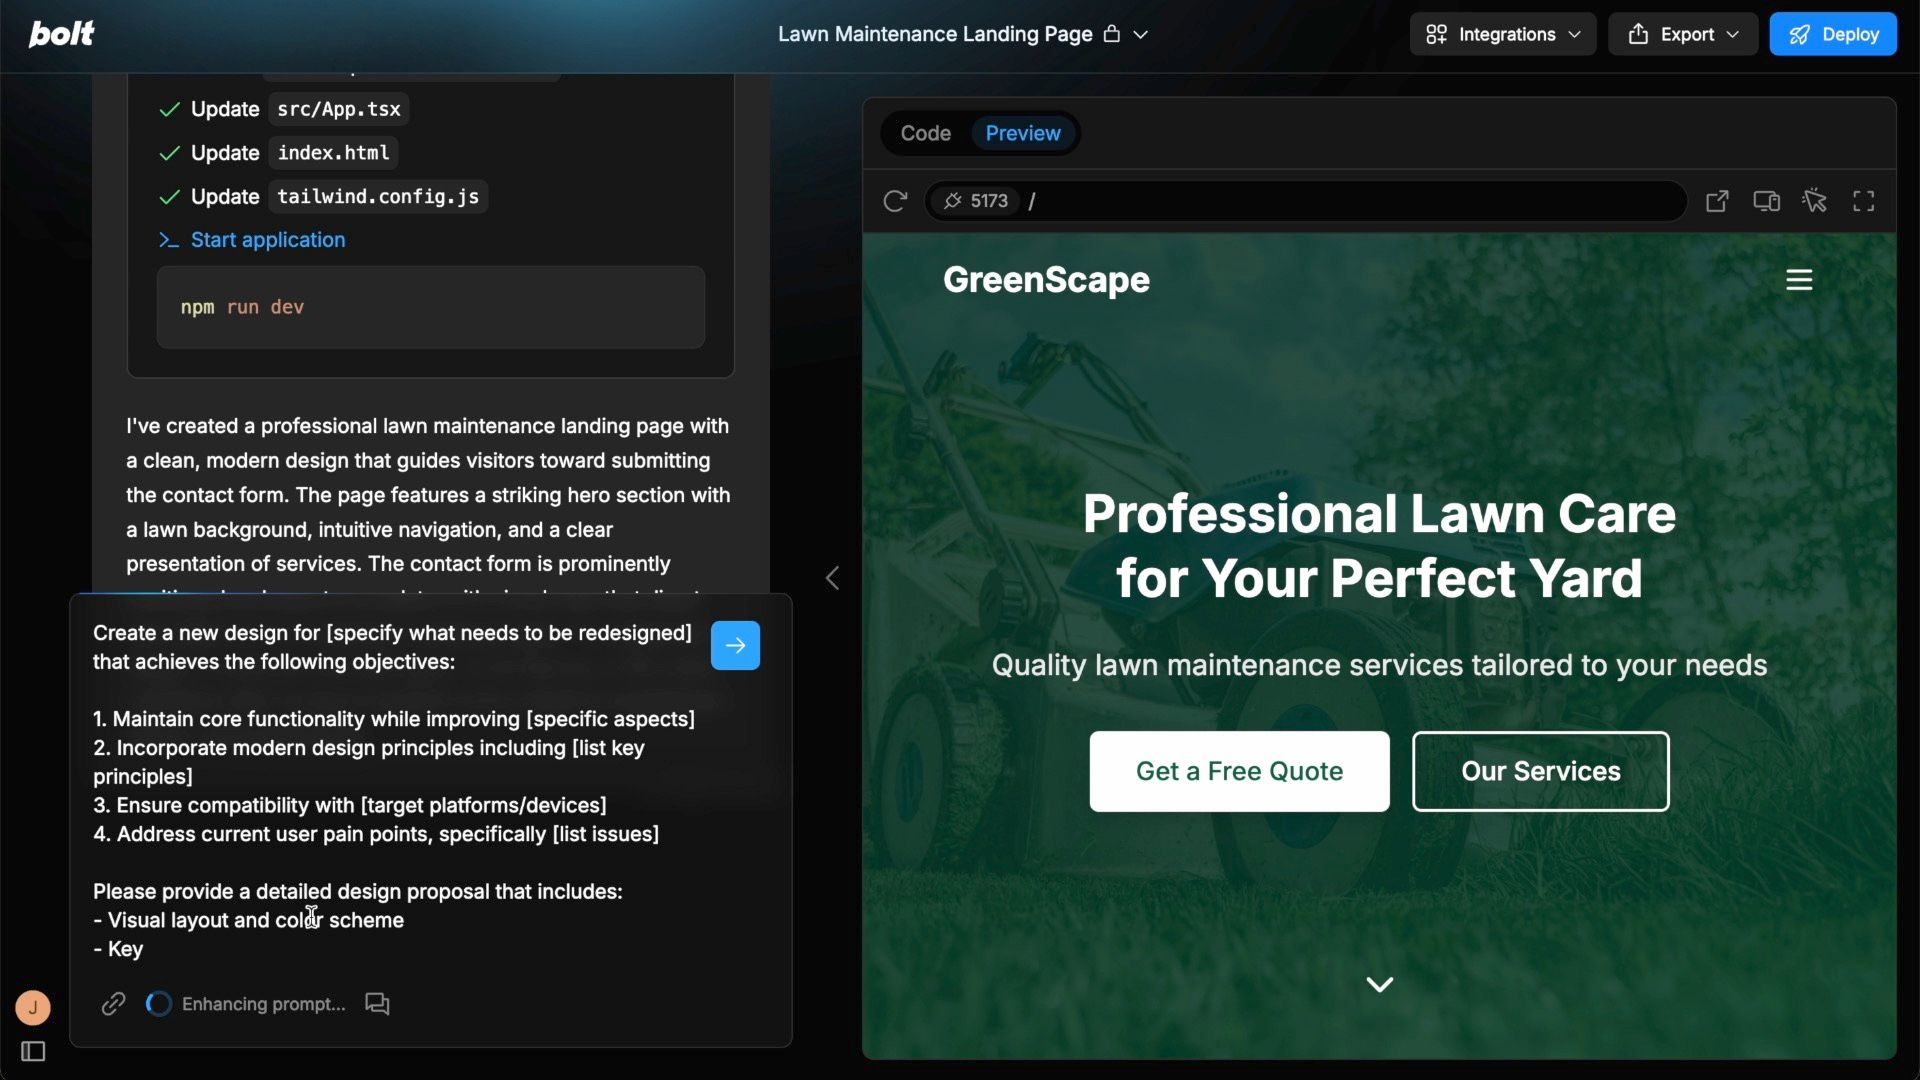This screenshot has width=1920, height=1080.
Task: Attach a file with the link icon
Action: coord(113,1003)
